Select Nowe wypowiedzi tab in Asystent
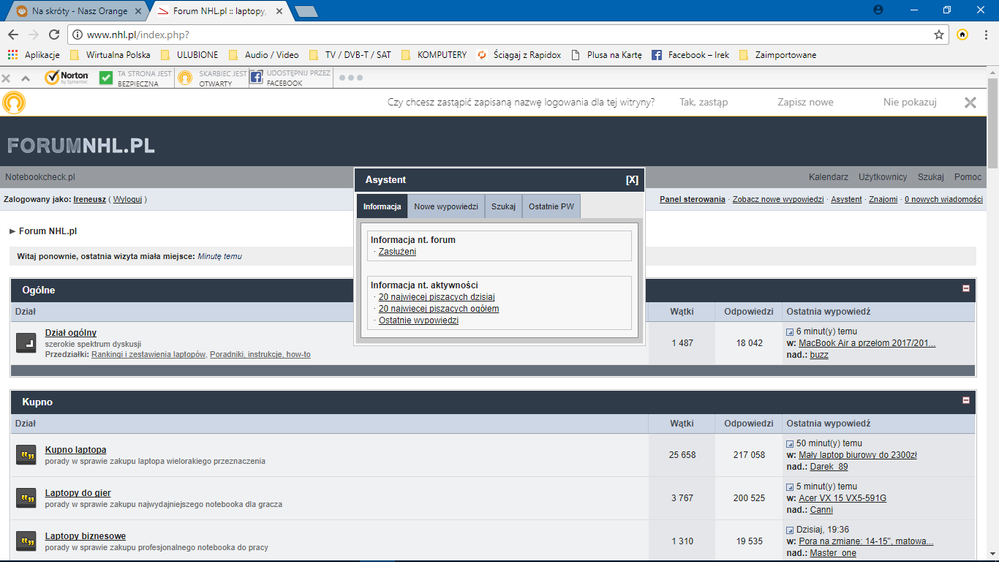 click(x=446, y=206)
